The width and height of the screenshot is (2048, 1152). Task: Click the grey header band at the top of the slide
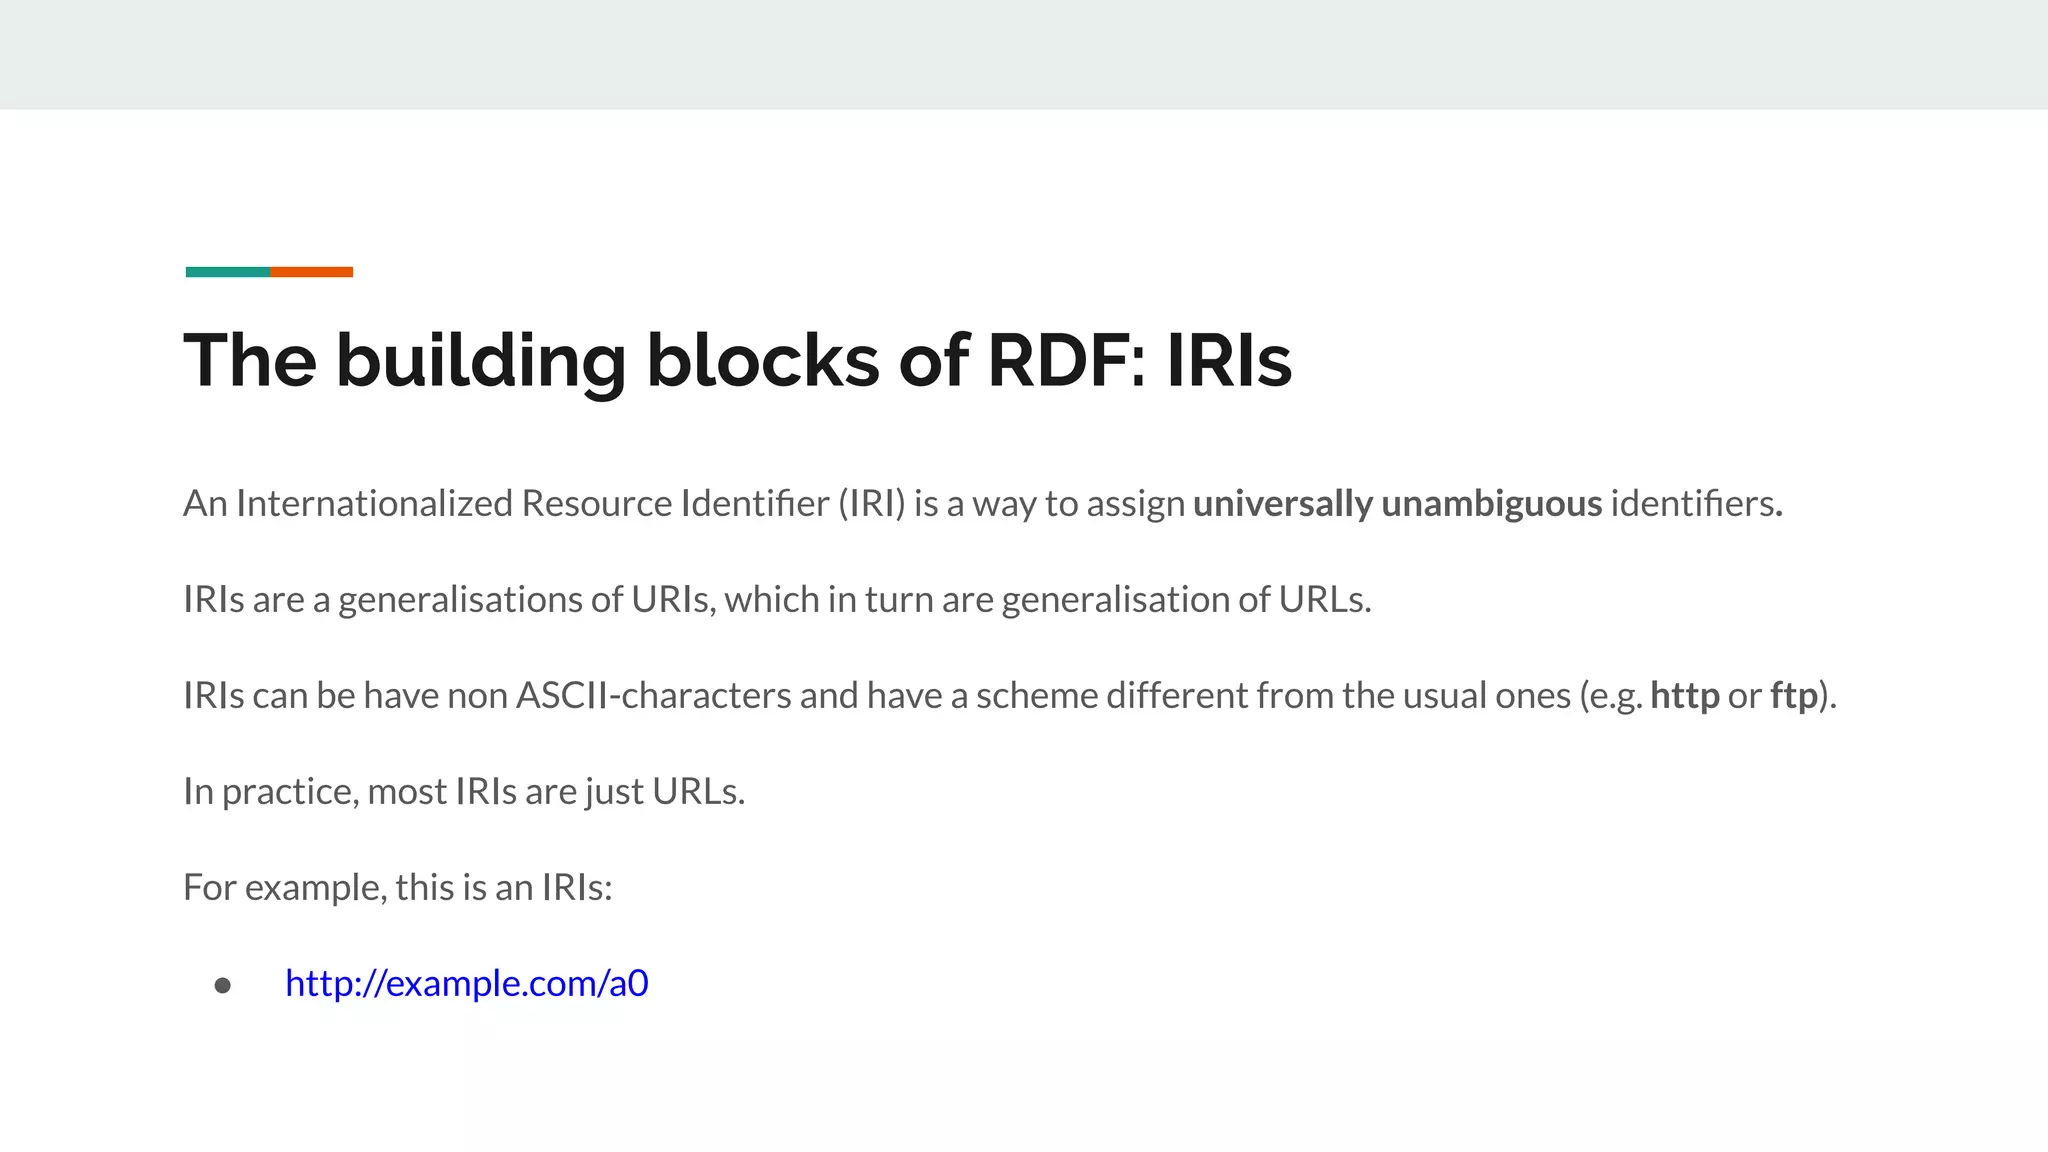pyautogui.click(x=1024, y=55)
